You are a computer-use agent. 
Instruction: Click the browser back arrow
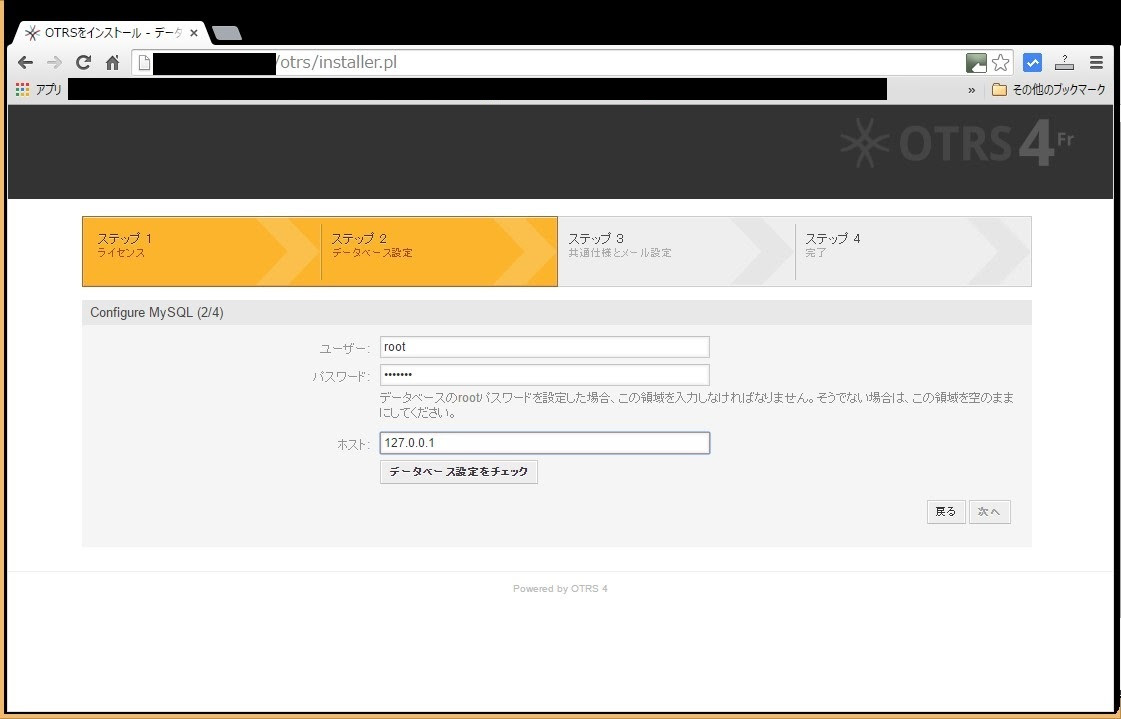pyautogui.click(x=25, y=62)
